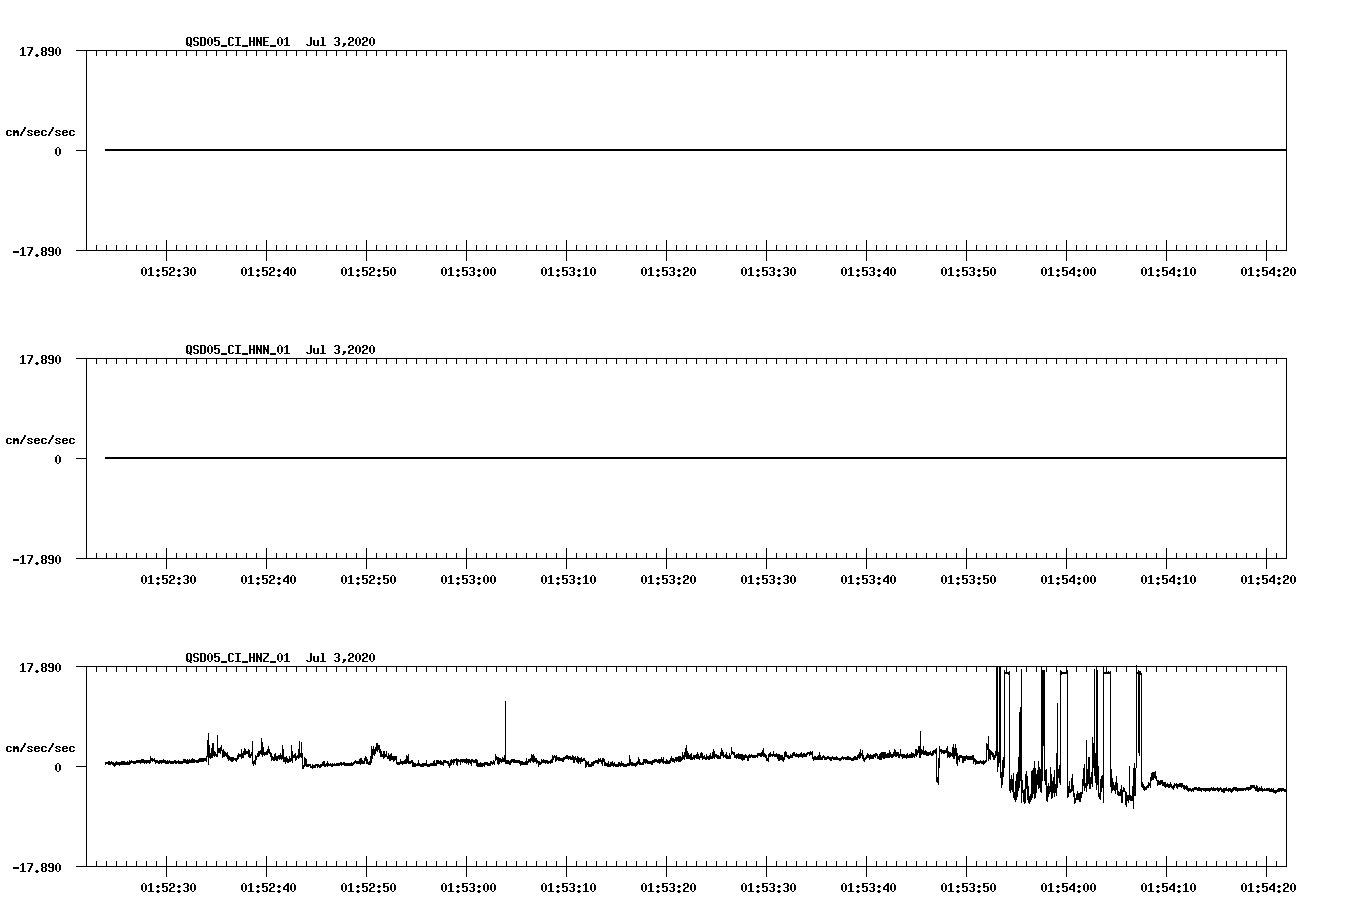
Task: Pick the 01:53:50 time label under HNE plot
Action: point(968,271)
